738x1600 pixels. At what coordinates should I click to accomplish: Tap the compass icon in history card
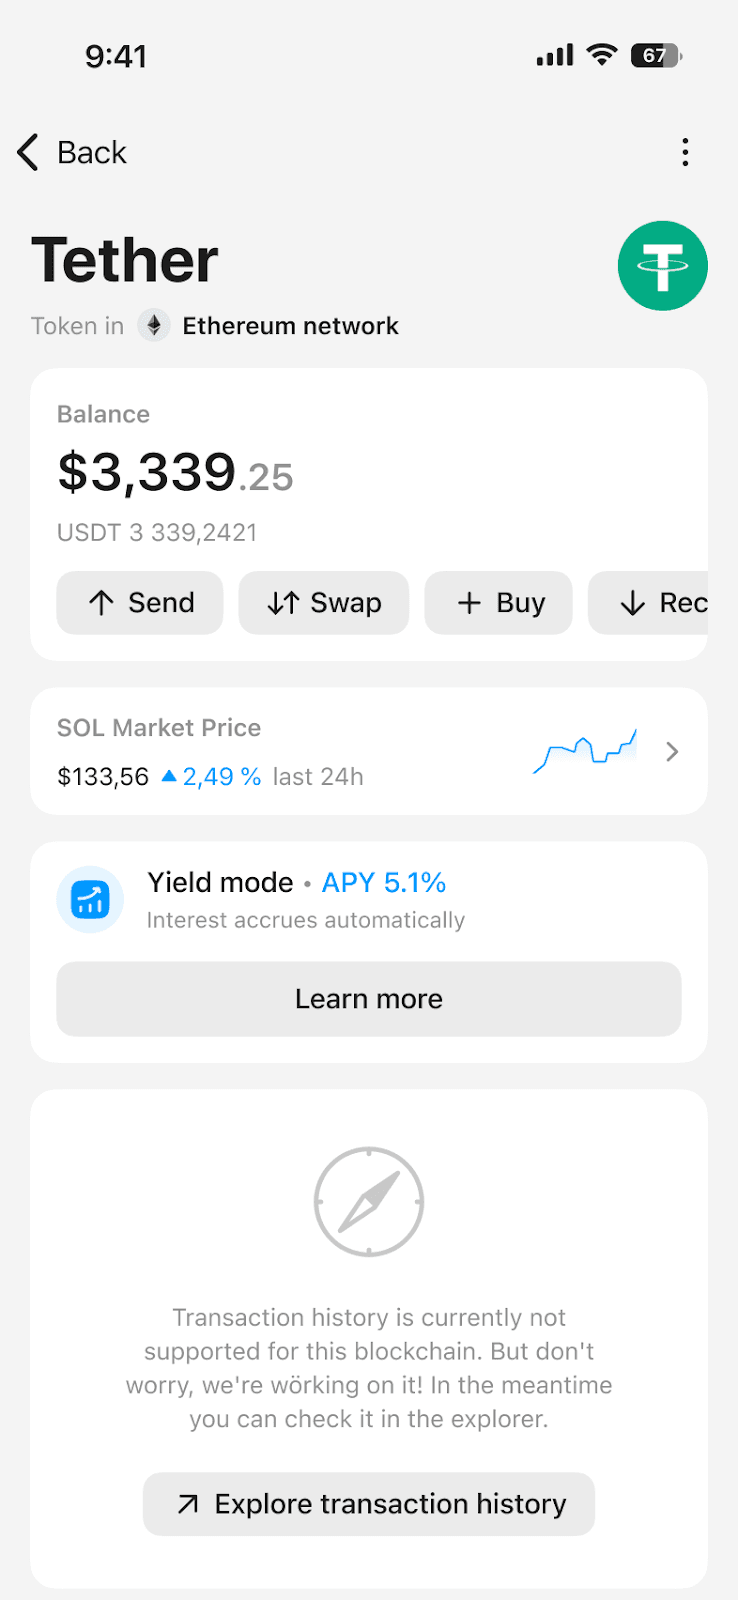(369, 1201)
